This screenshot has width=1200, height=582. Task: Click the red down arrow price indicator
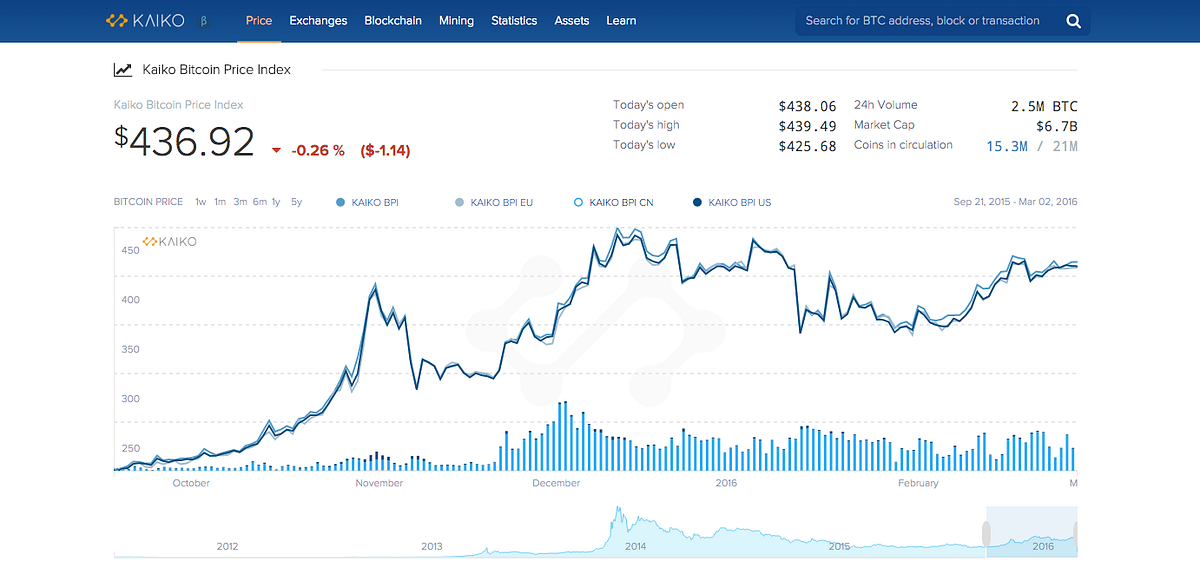coord(276,151)
